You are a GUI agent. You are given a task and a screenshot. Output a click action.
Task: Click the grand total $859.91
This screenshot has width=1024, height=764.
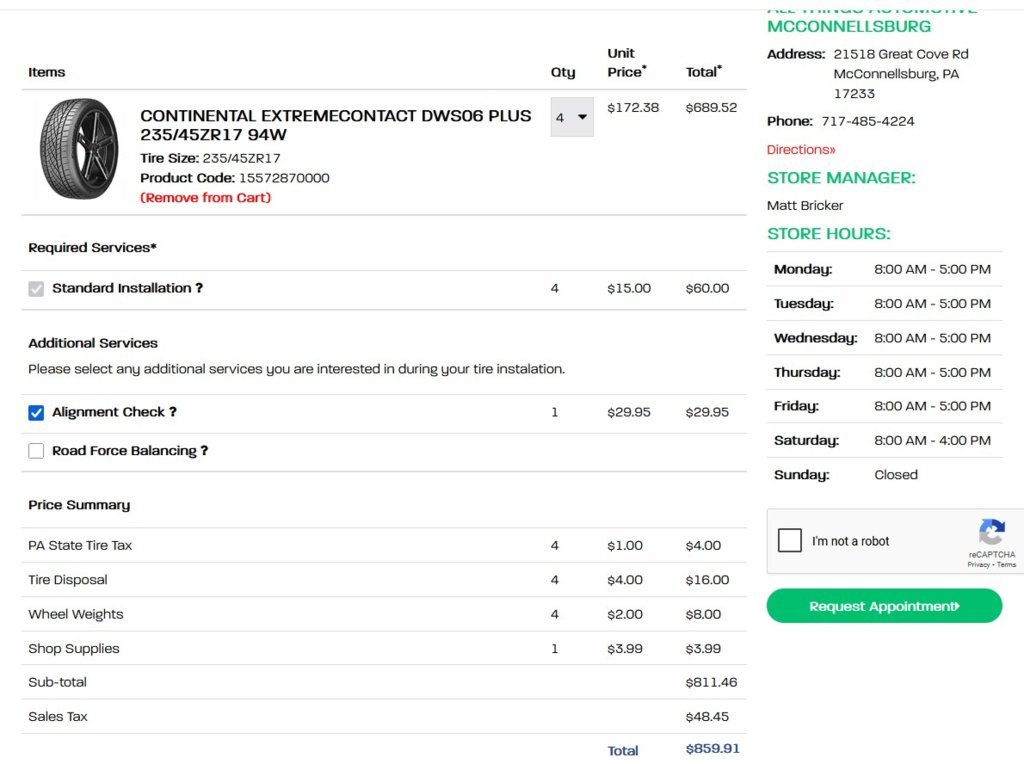pyautogui.click(x=712, y=749)
